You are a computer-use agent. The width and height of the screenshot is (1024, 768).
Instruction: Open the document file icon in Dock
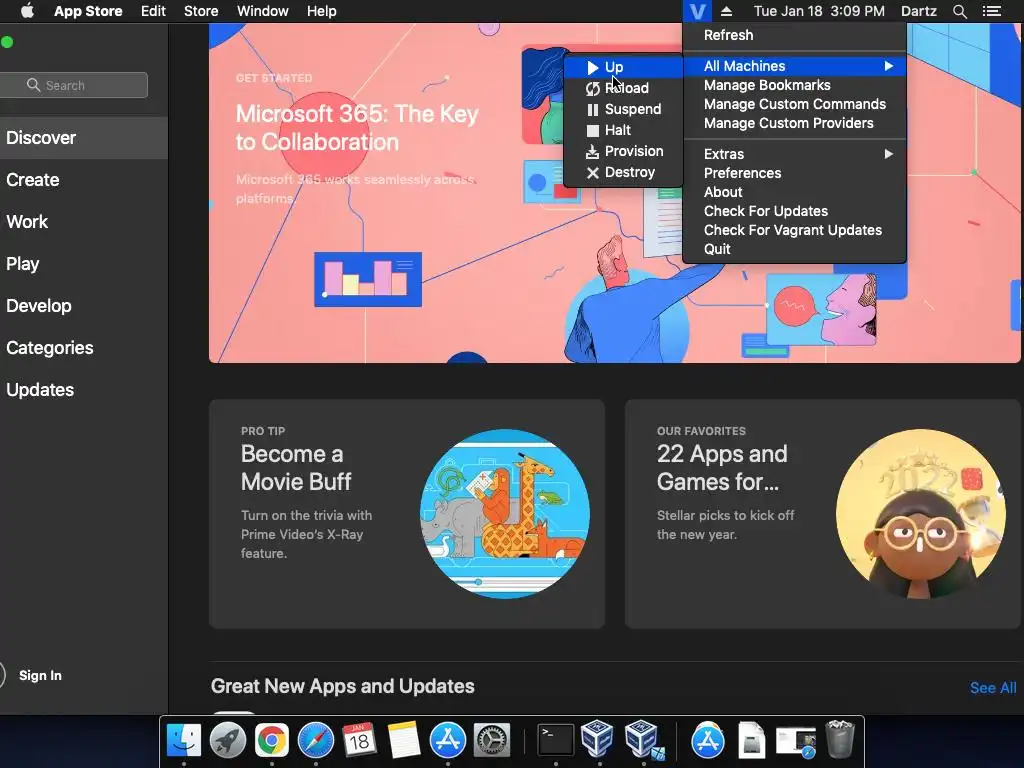pos(751,740)
